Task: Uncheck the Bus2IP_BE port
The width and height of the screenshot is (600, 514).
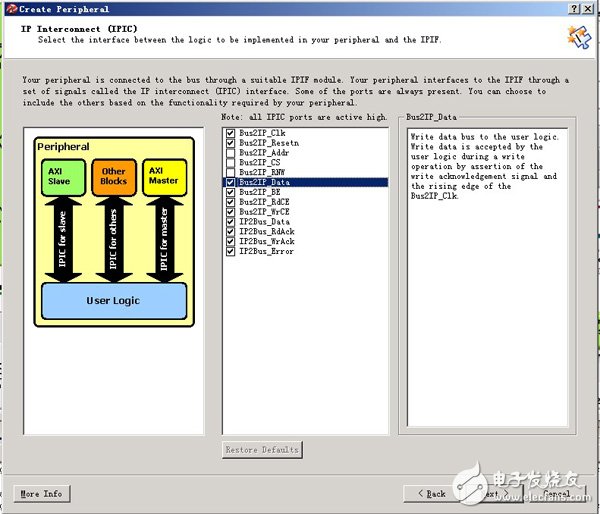Action: [x=231, y=192]
